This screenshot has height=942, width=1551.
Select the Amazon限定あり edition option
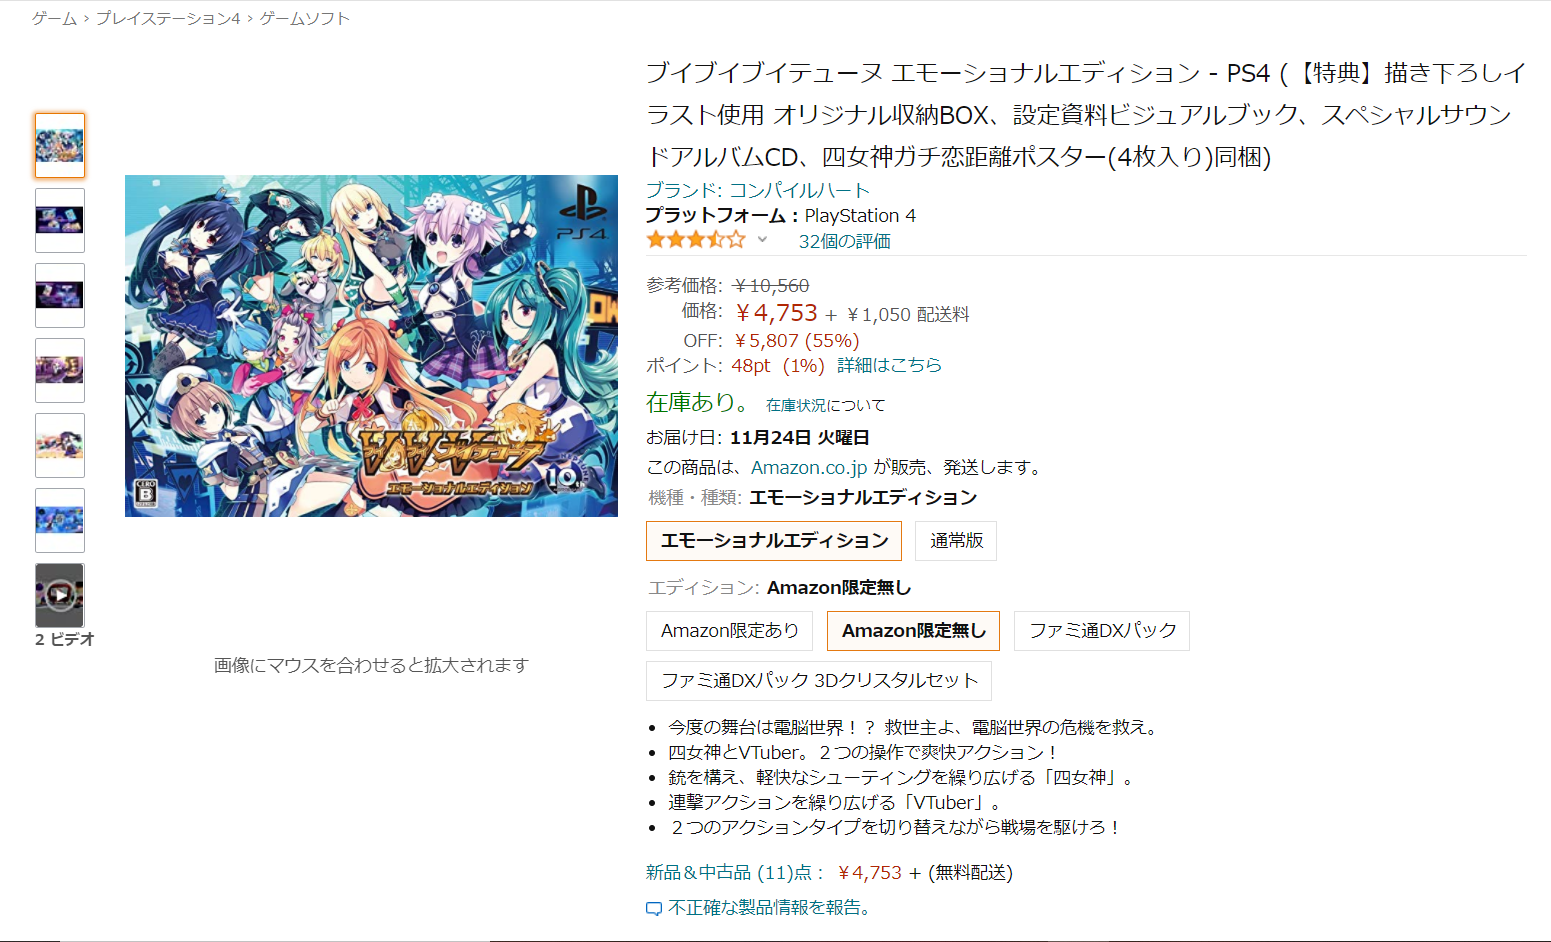tap(729, 631)
